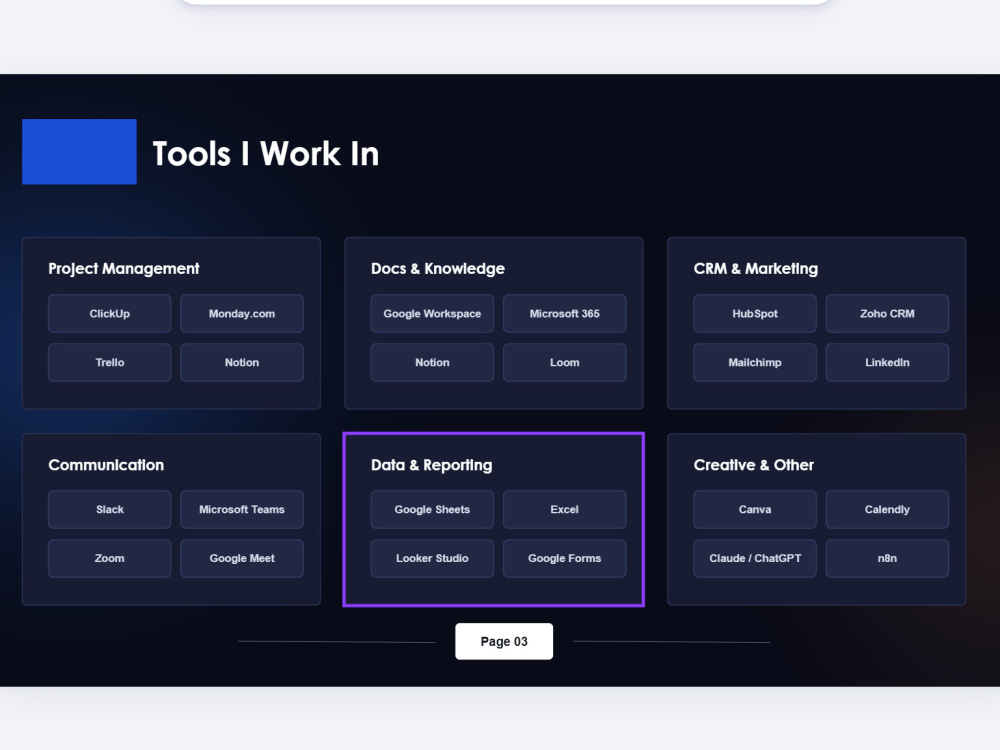Click the Docs & Knowledge card title

click(x=438, y=268)
